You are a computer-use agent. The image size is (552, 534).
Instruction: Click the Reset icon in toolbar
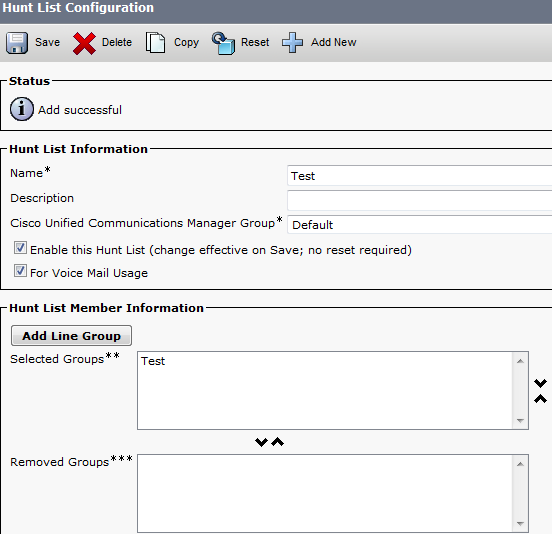click(x=223, y=43)
